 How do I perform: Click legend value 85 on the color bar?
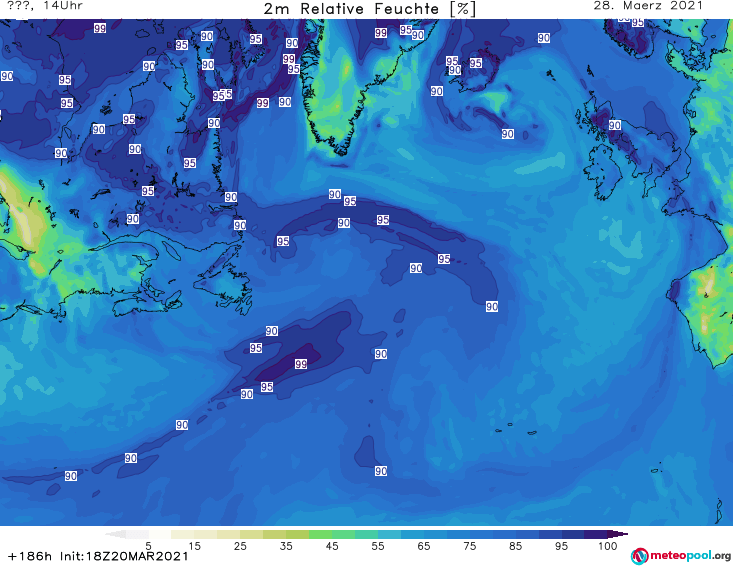(515, 546)
